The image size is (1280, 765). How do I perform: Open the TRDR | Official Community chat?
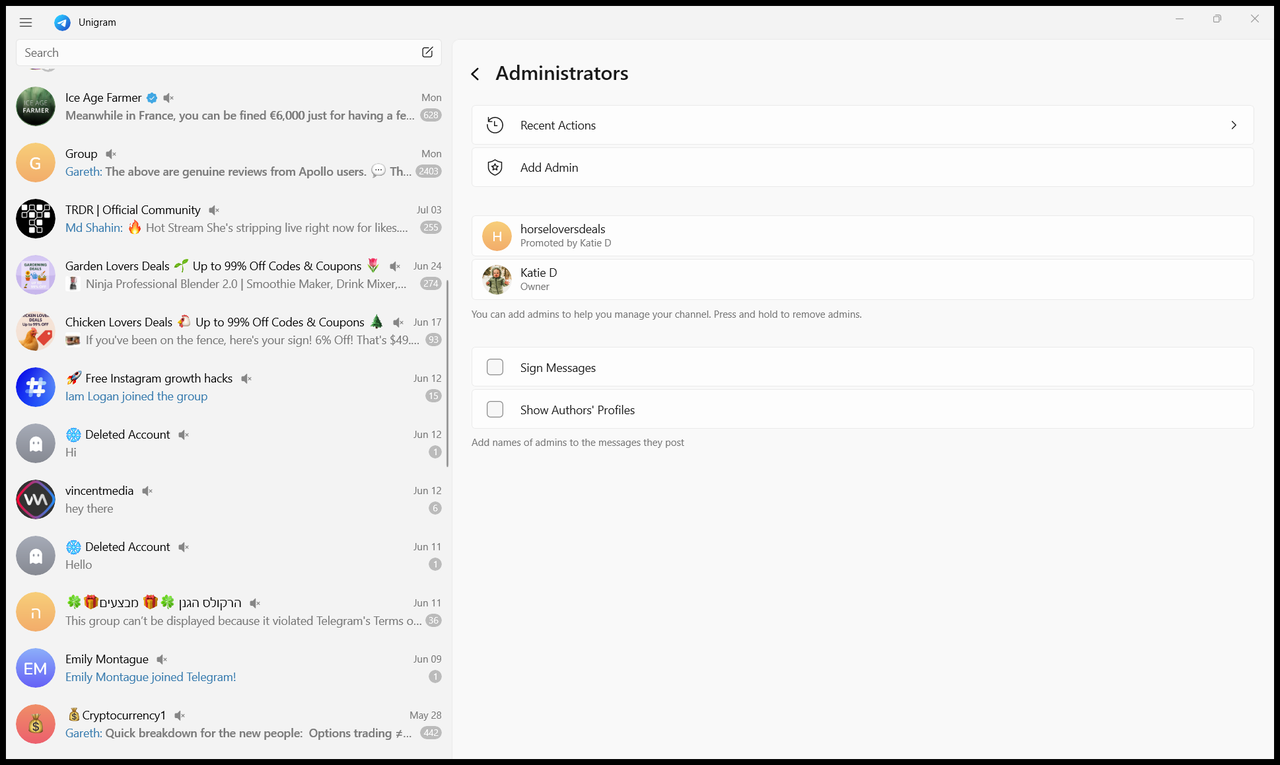[229, 218]
